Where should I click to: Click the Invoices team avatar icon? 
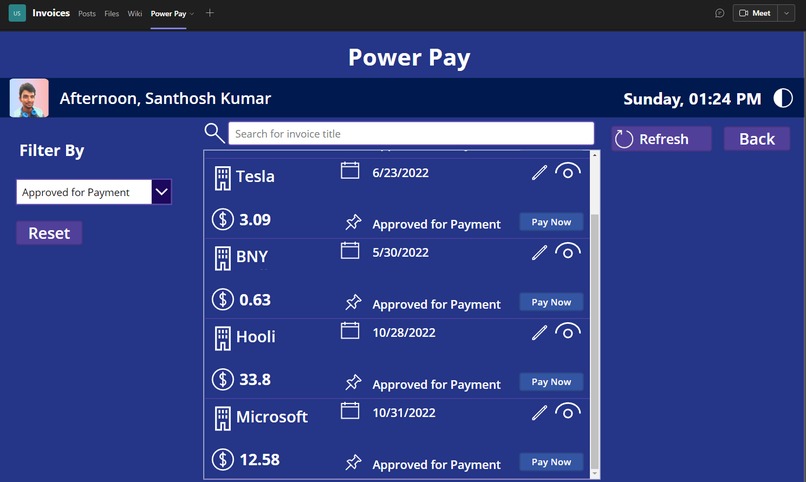pyautogui.click(x=17, y=13)
